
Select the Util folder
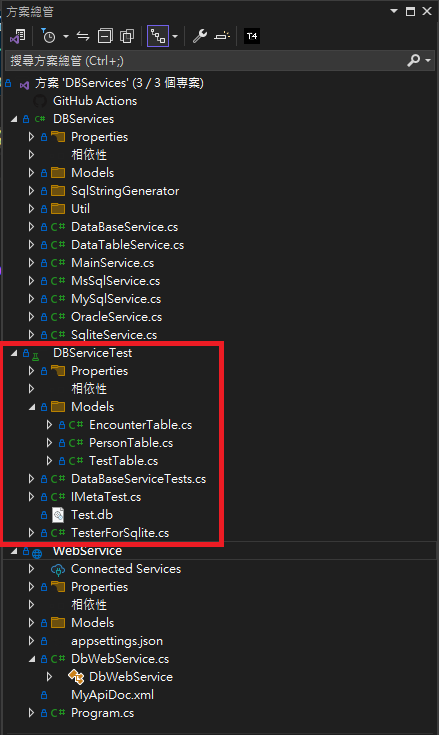coord(80,209)
